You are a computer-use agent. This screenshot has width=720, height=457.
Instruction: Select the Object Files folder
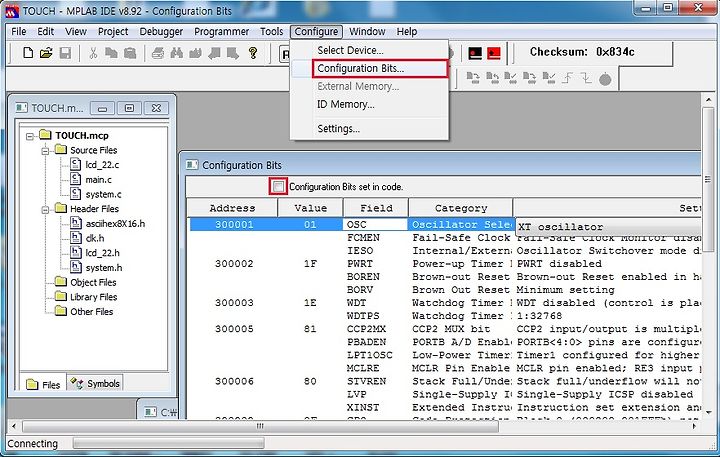(93, 282)
